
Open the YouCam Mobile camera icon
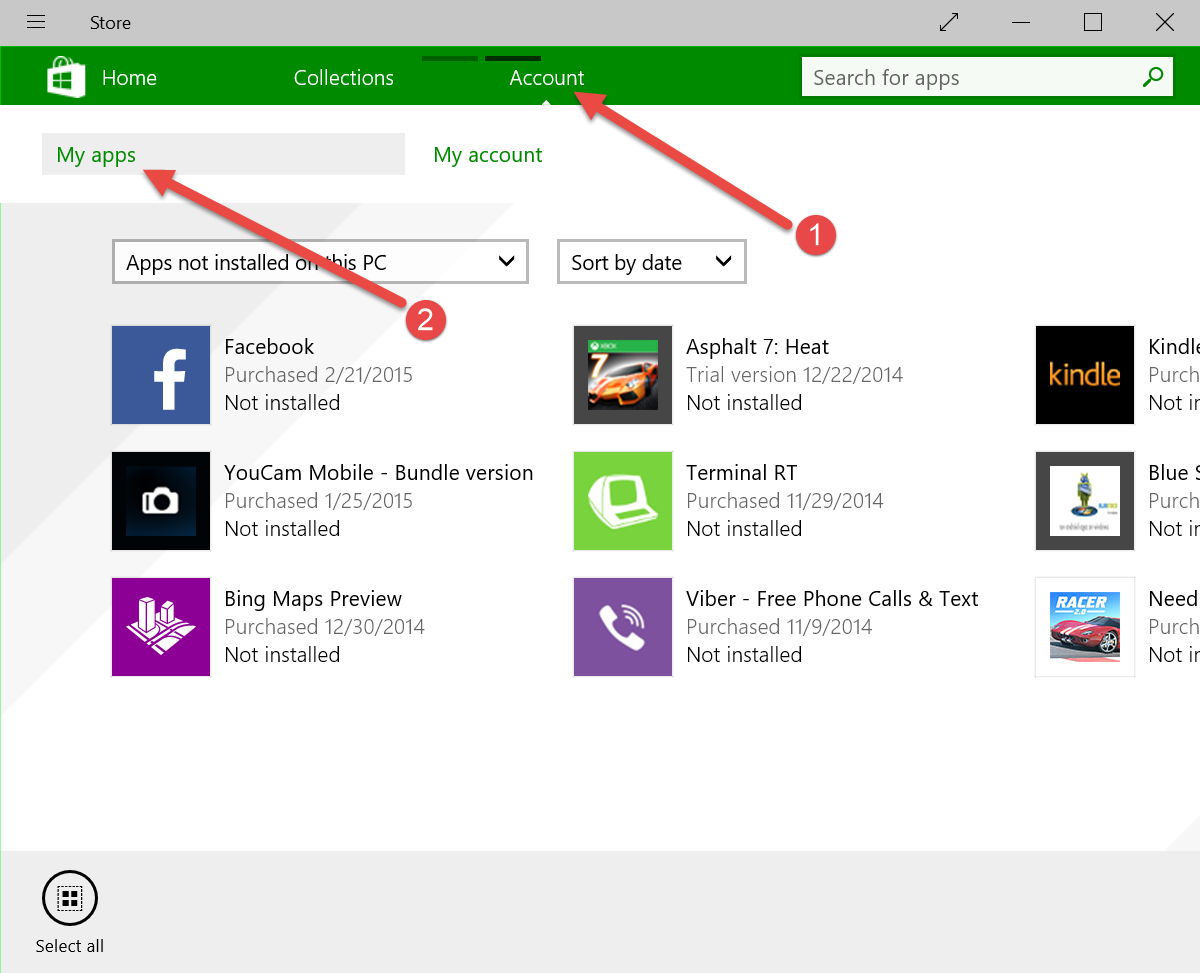tap(161, 501)
